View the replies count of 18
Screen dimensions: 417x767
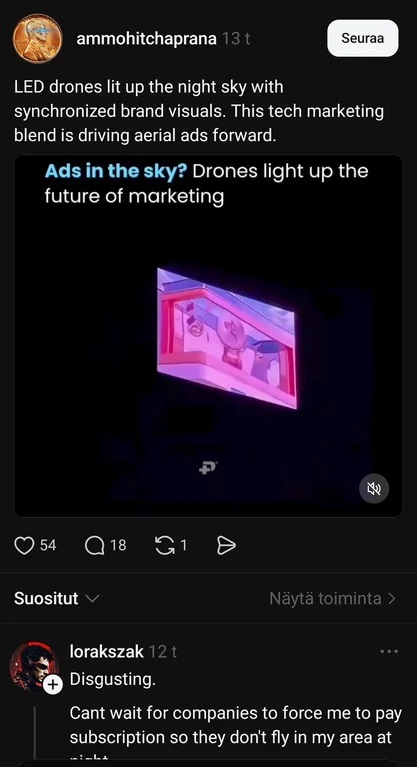tap(118, 545)
